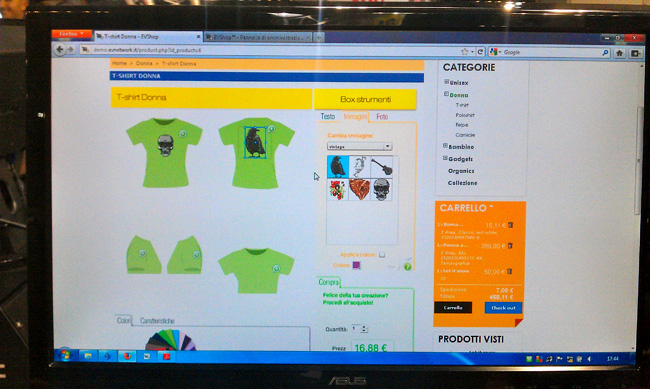The height and width of the screenshot is (389, 650).
Task: Collapse the Donna category tree
Action: (x=446, y=94)
